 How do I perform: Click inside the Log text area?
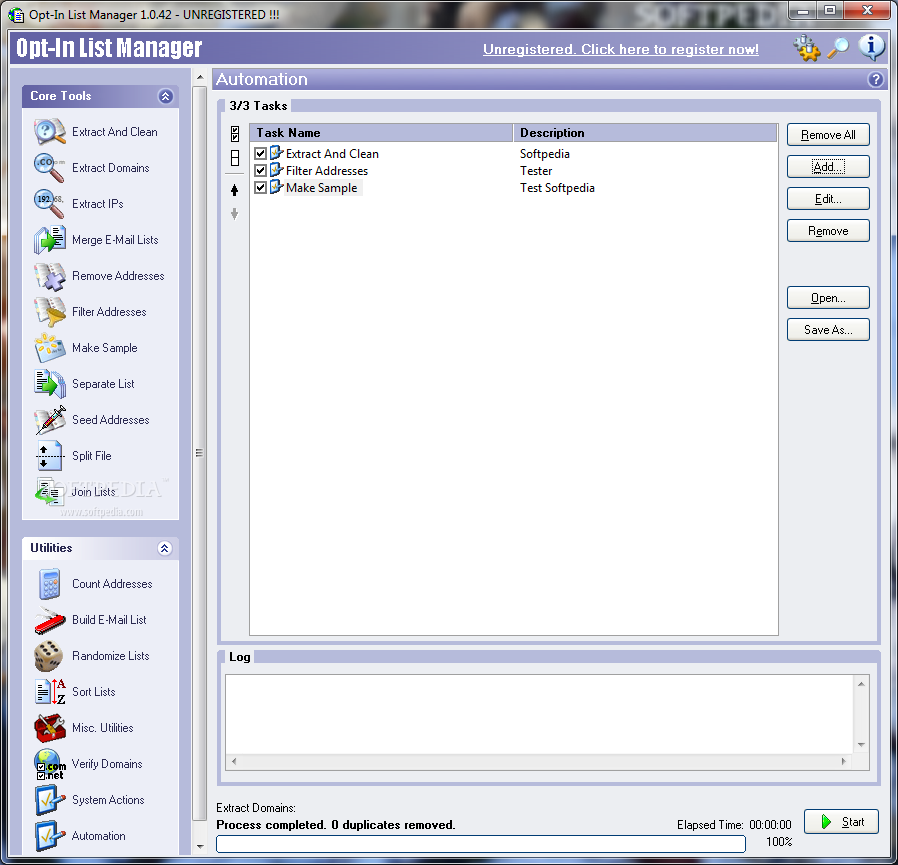pos(538,714)
